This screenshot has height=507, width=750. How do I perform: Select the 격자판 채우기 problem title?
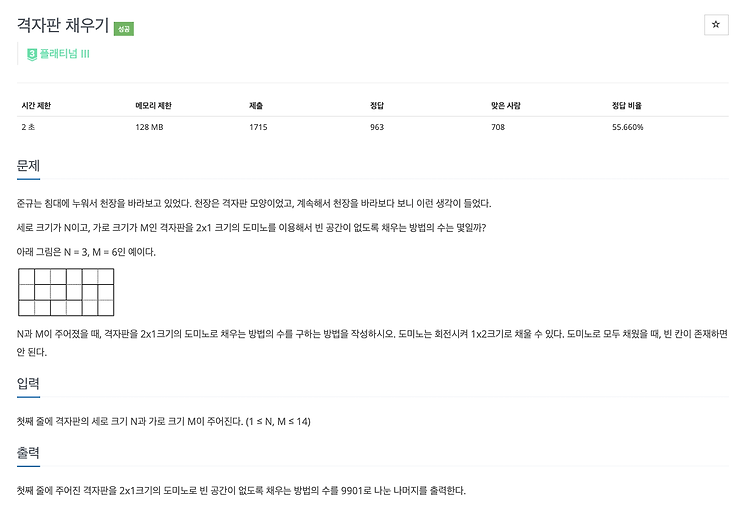63,25
